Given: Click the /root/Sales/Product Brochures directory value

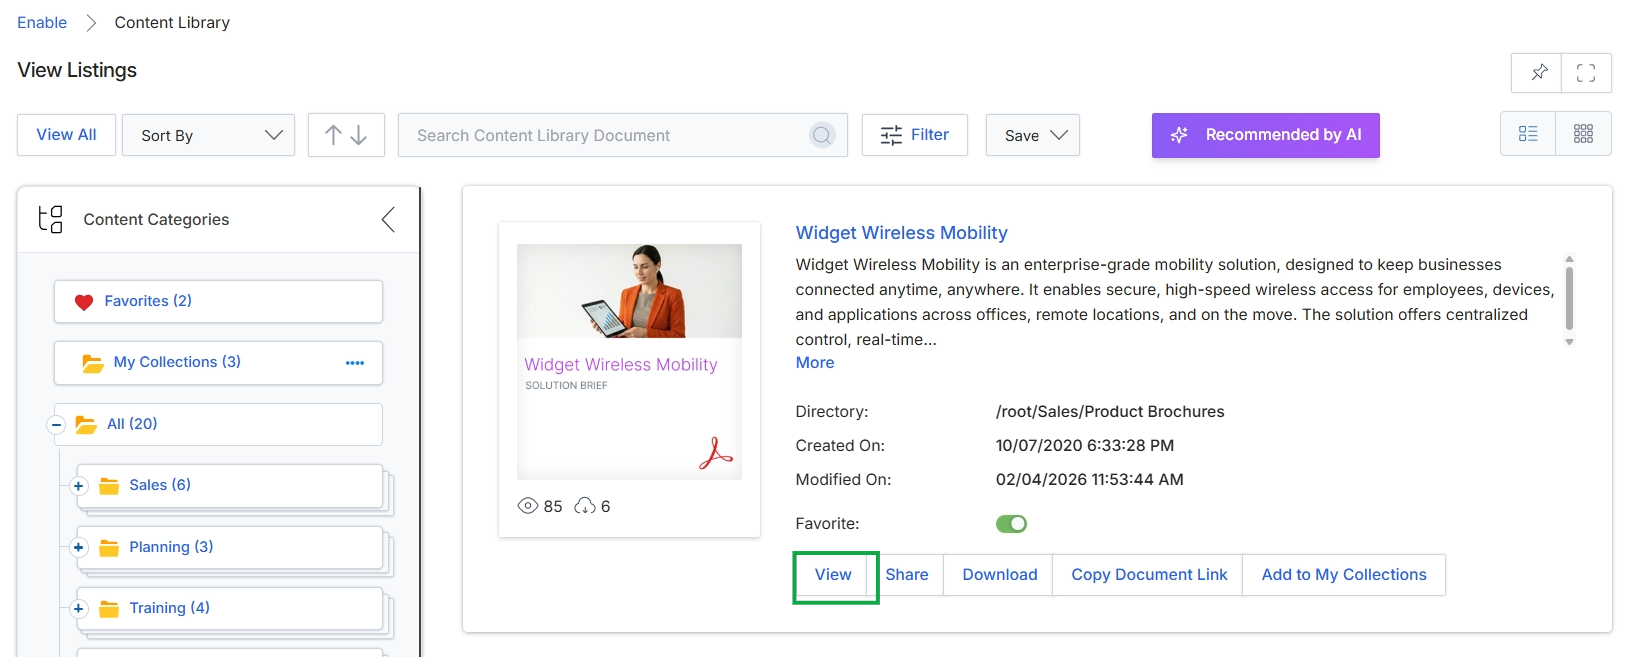Looking at the screenshot, I should tap(1110, 412).
